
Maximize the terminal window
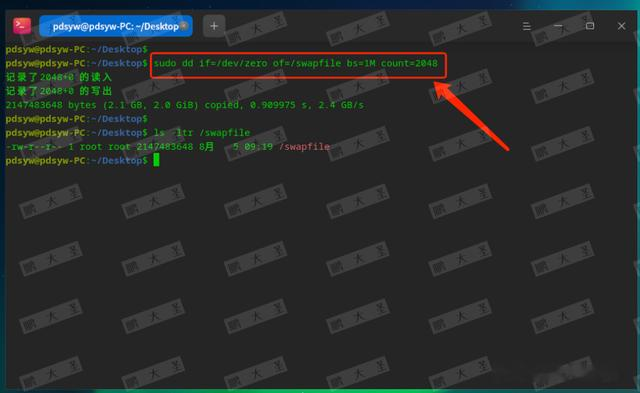pos(590,26)
